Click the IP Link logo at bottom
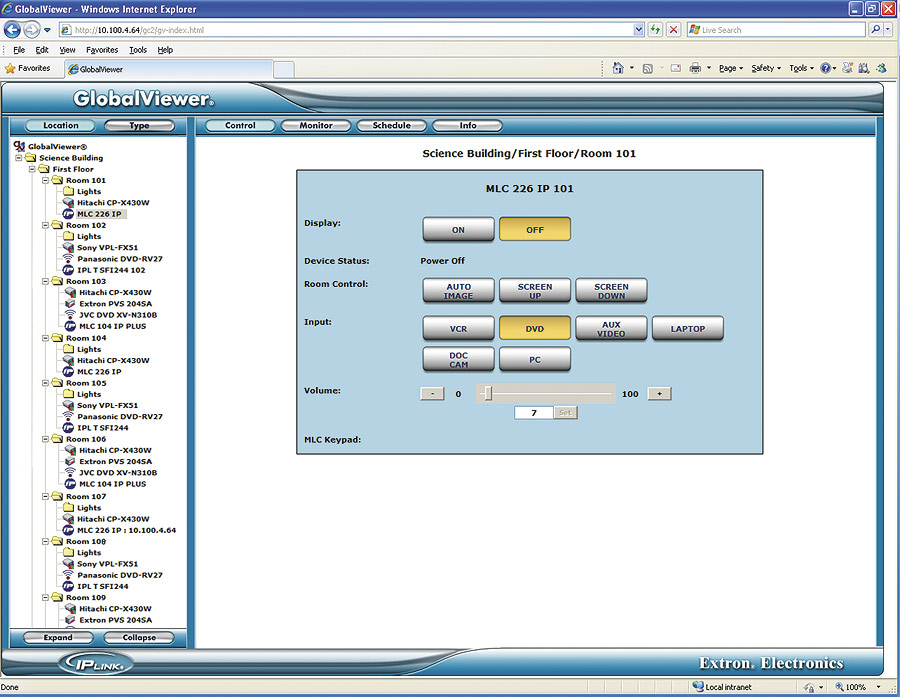 pos(97,664)
